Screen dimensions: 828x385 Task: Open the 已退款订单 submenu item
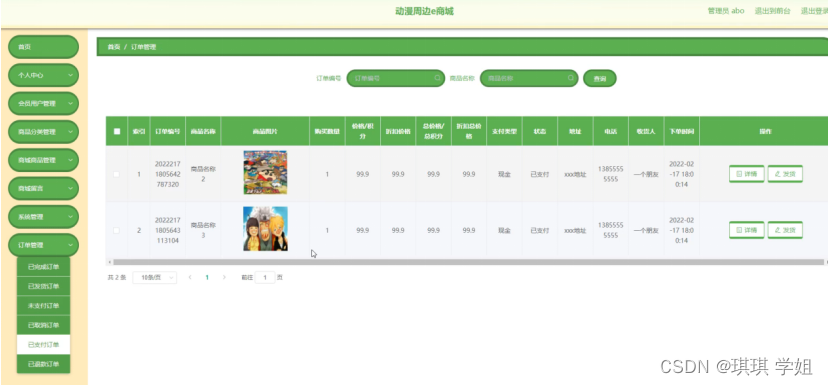point(43,364)
